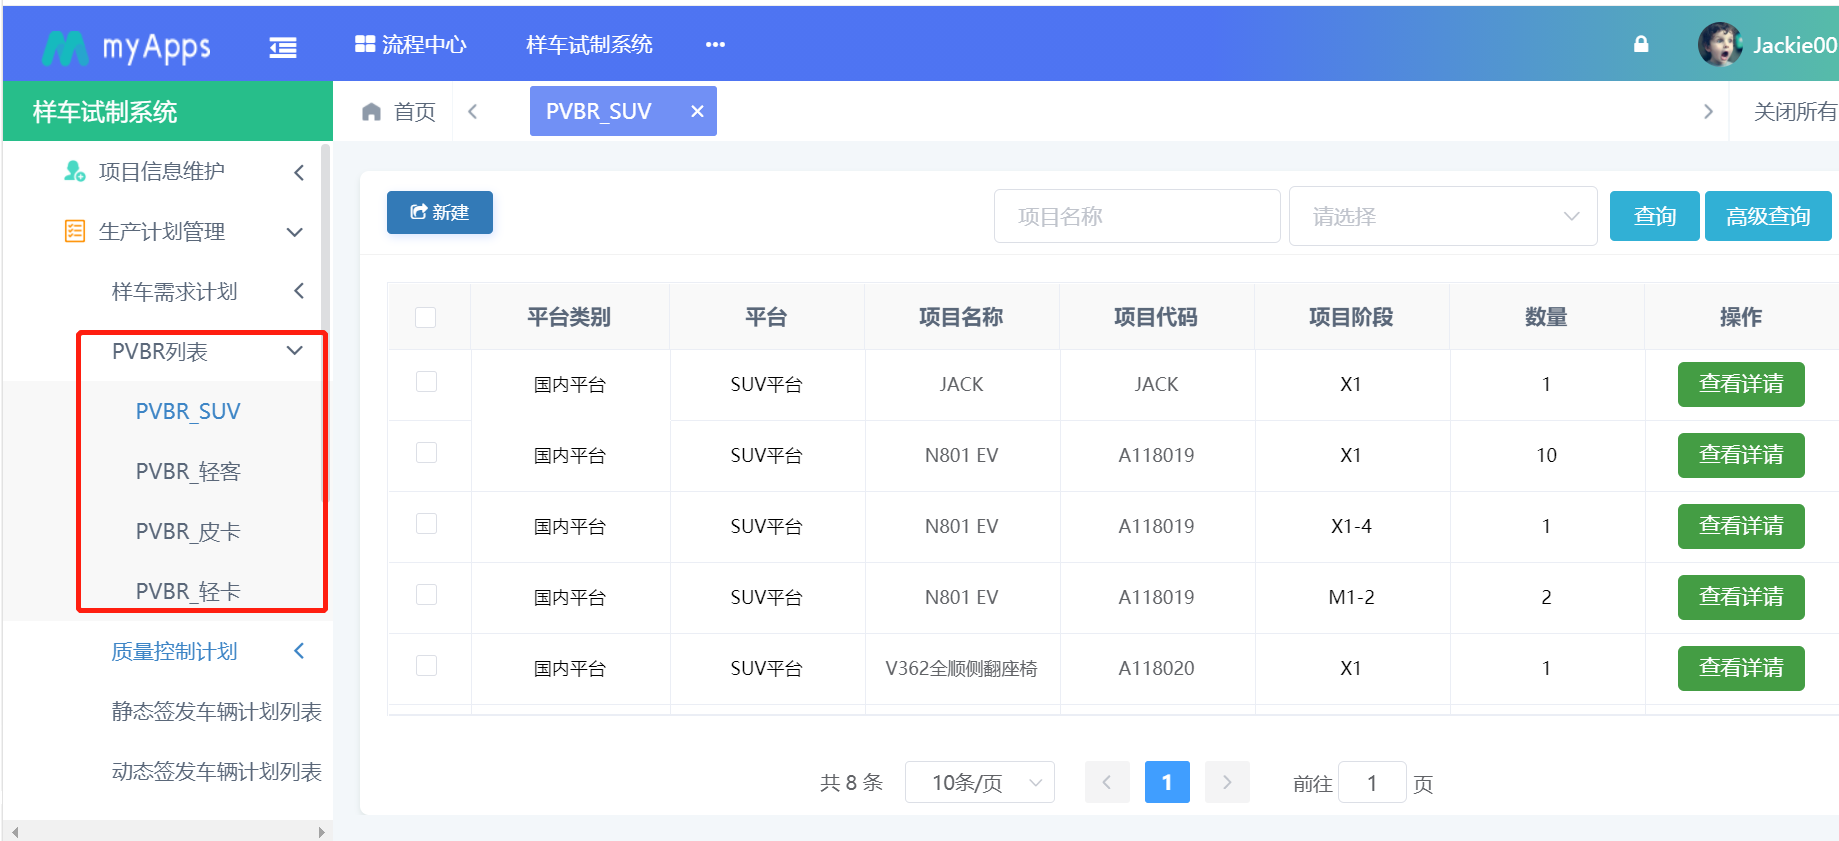Click the sidebar collapse hamburger icon
This screenshot has height=841, width=1839.
pos(283,47)
